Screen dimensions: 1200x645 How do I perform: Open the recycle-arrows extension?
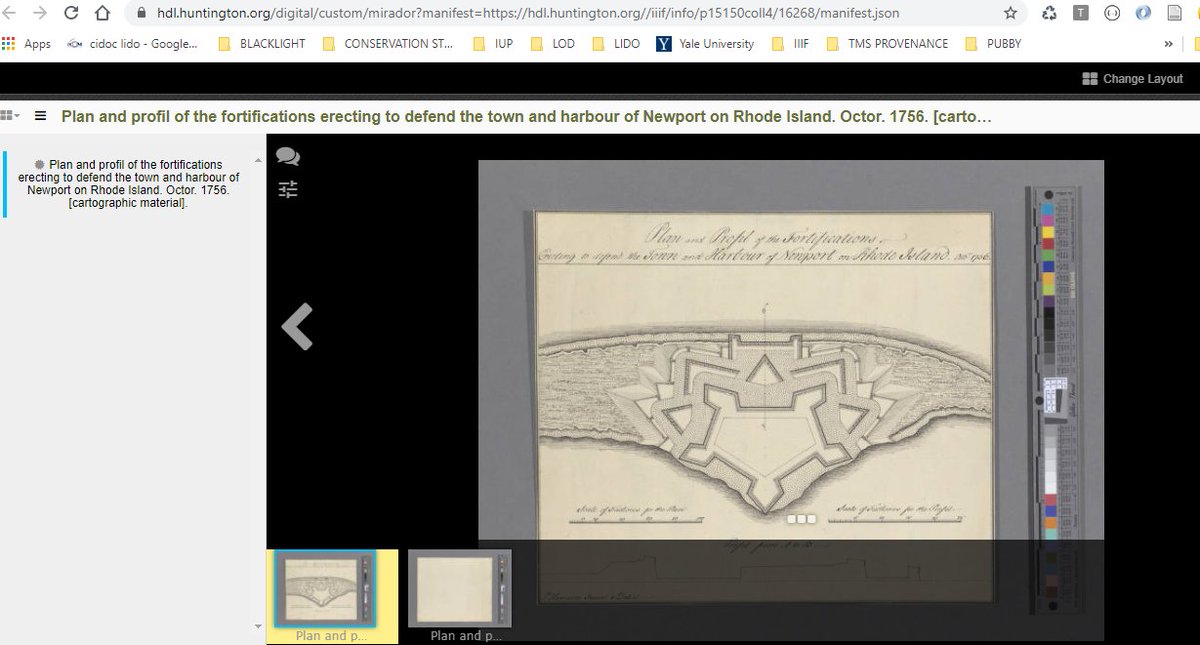(1049, 14)
